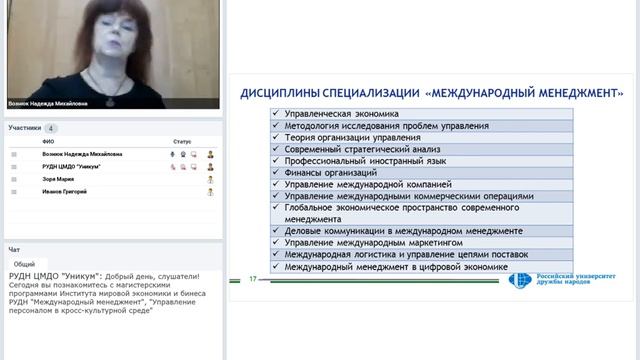Click slide row Деловые коммуникации в международном менеджменте
640x360 pixels.
pos(422,231)
